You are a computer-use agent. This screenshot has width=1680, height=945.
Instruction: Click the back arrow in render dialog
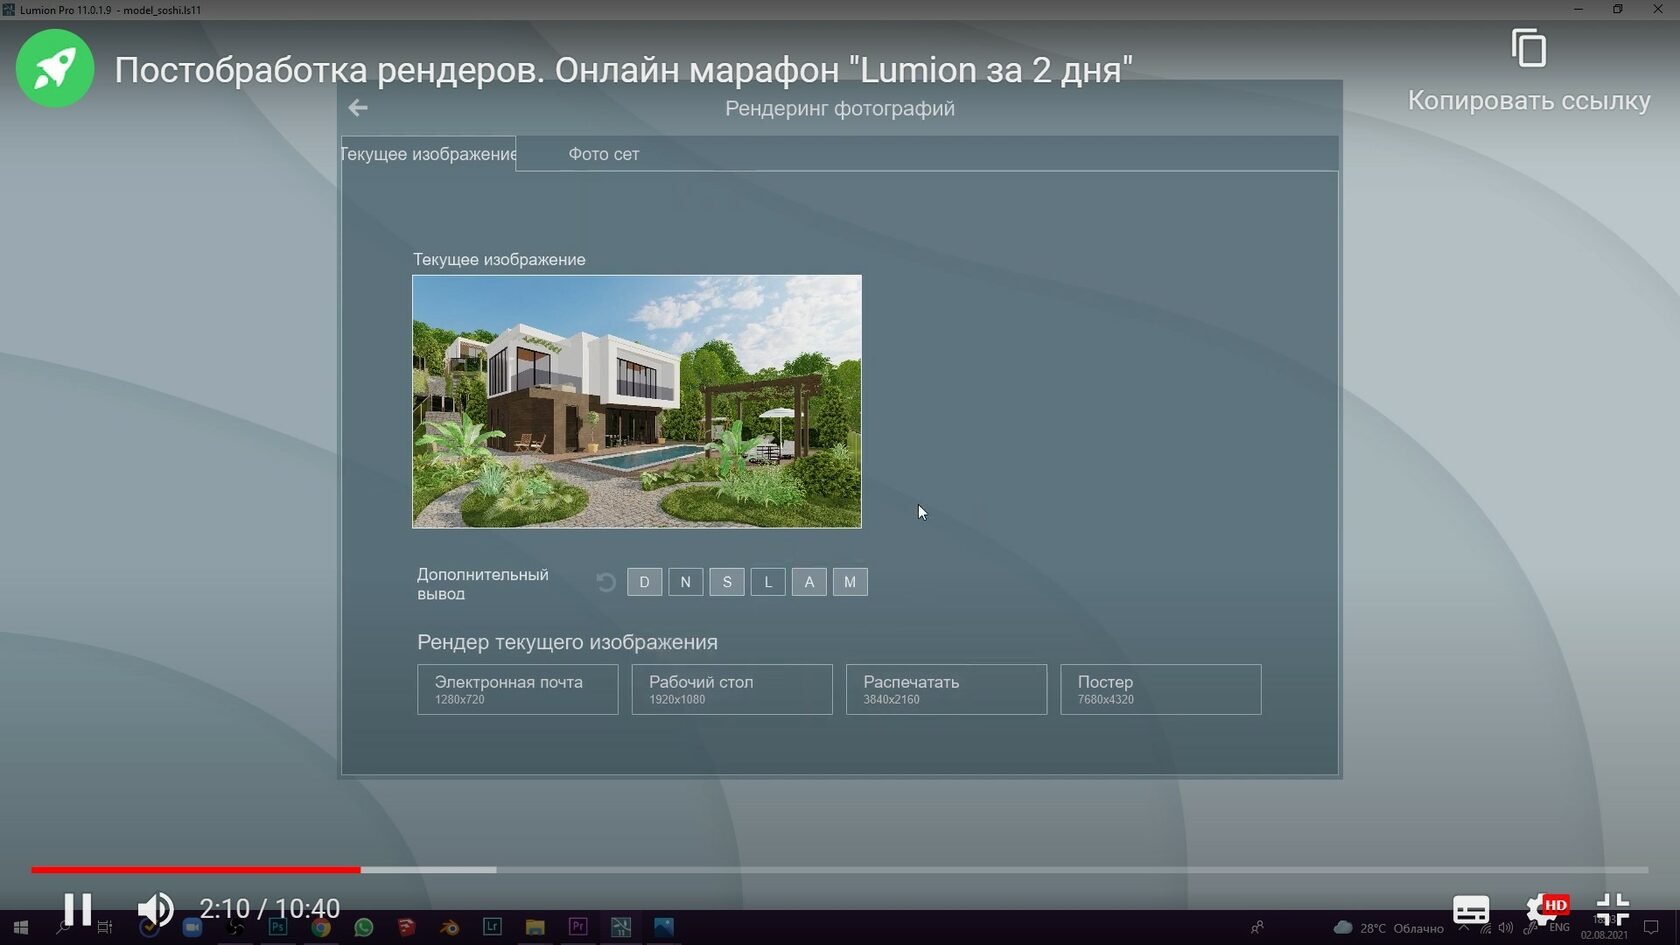(358, 108)
